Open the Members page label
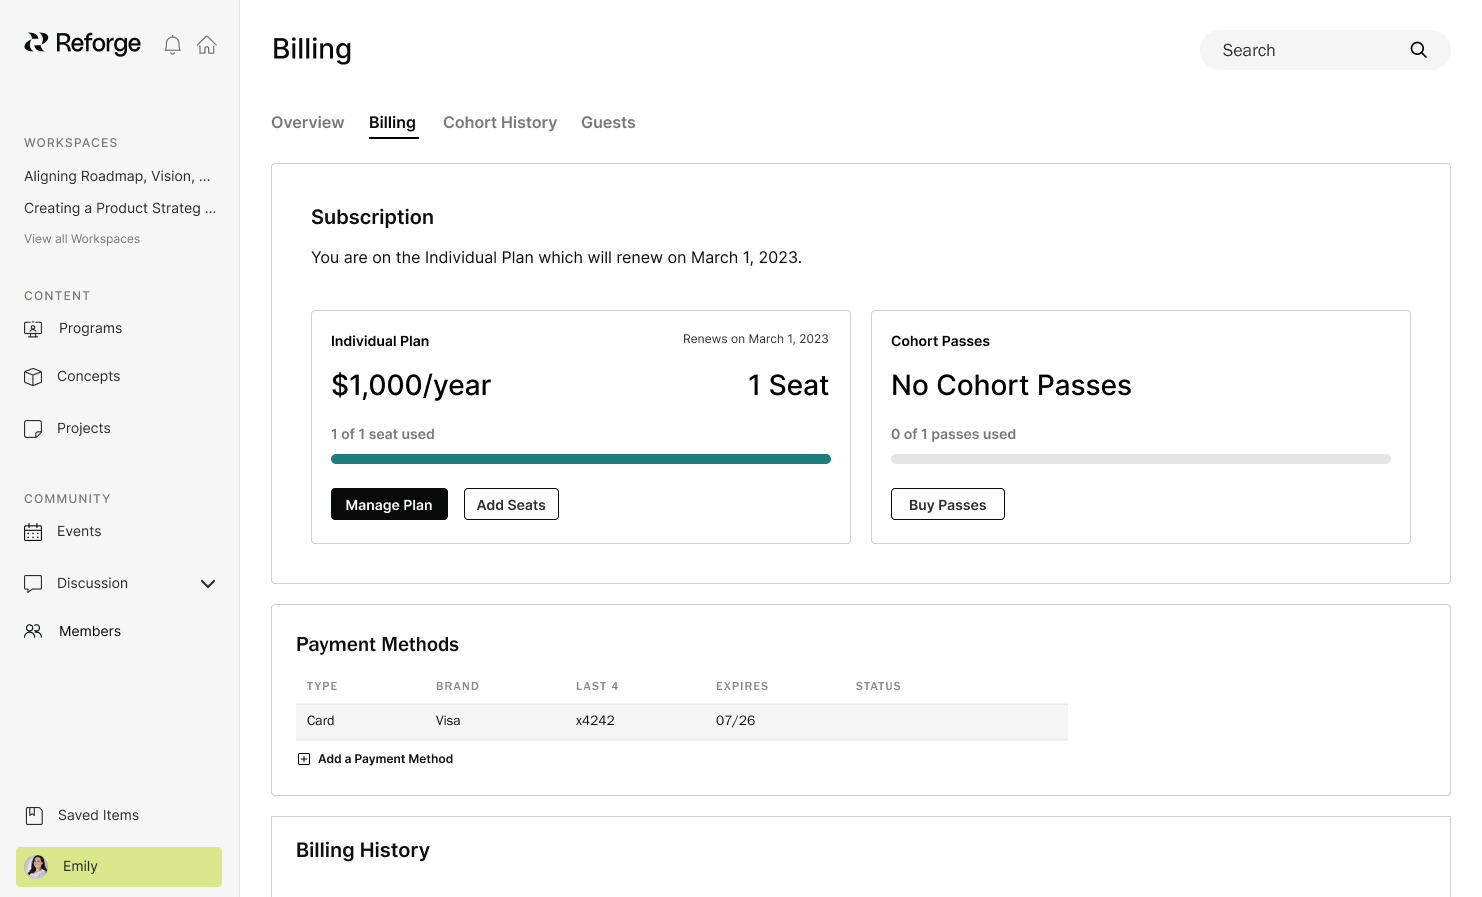 (90, 632)
